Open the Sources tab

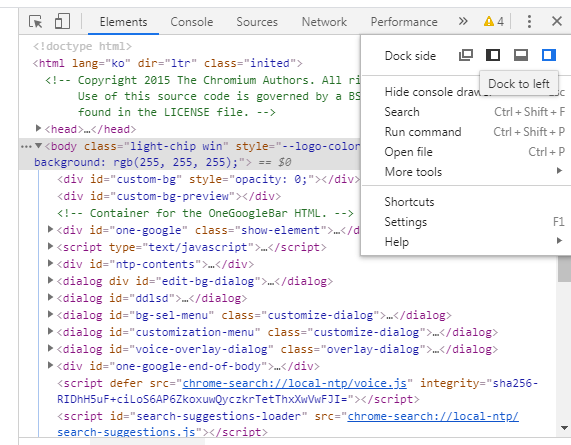[x=257, y=22]
